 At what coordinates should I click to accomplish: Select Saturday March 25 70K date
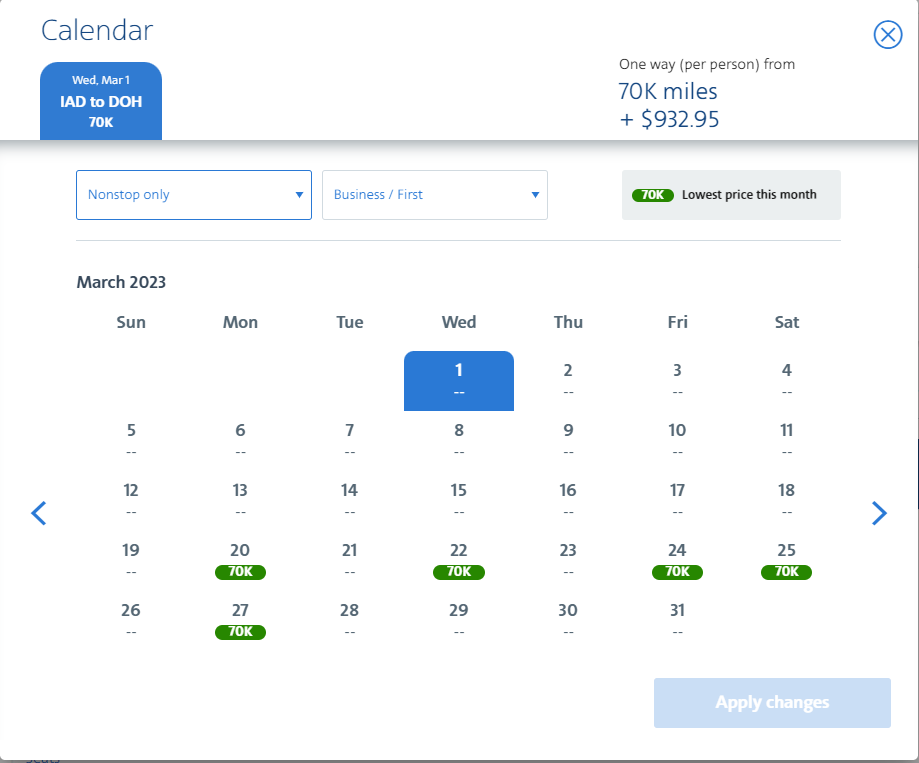pos(786,560)
